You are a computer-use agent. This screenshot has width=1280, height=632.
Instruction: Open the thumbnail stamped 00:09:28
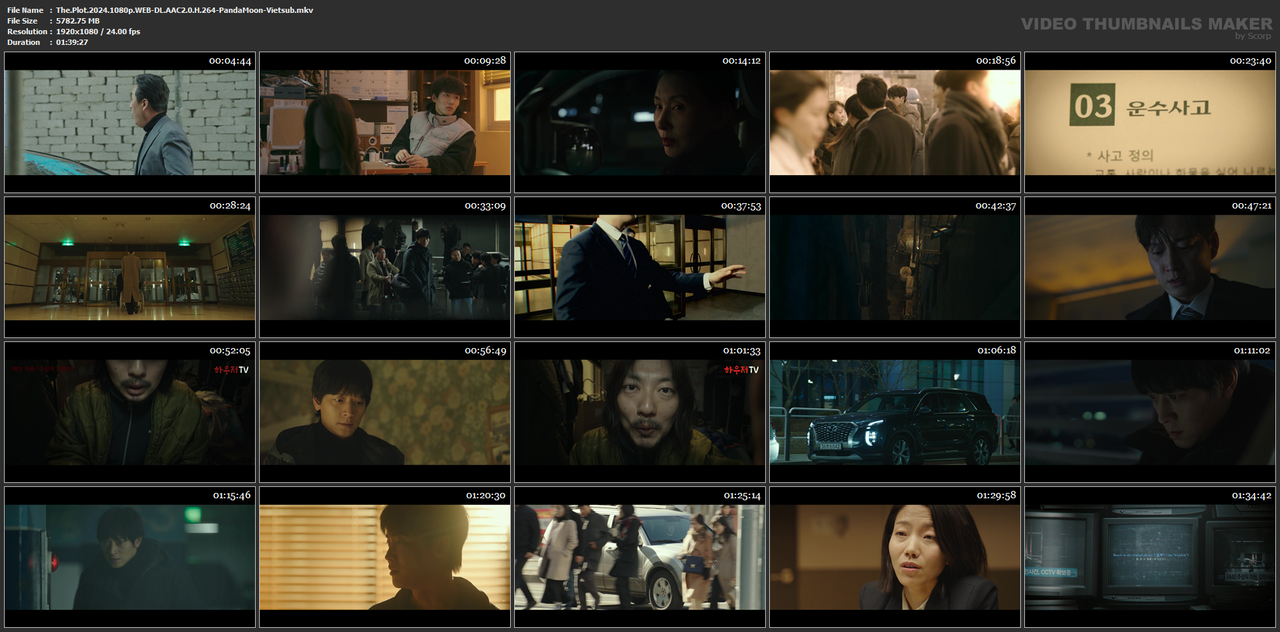tap(385, 123)
